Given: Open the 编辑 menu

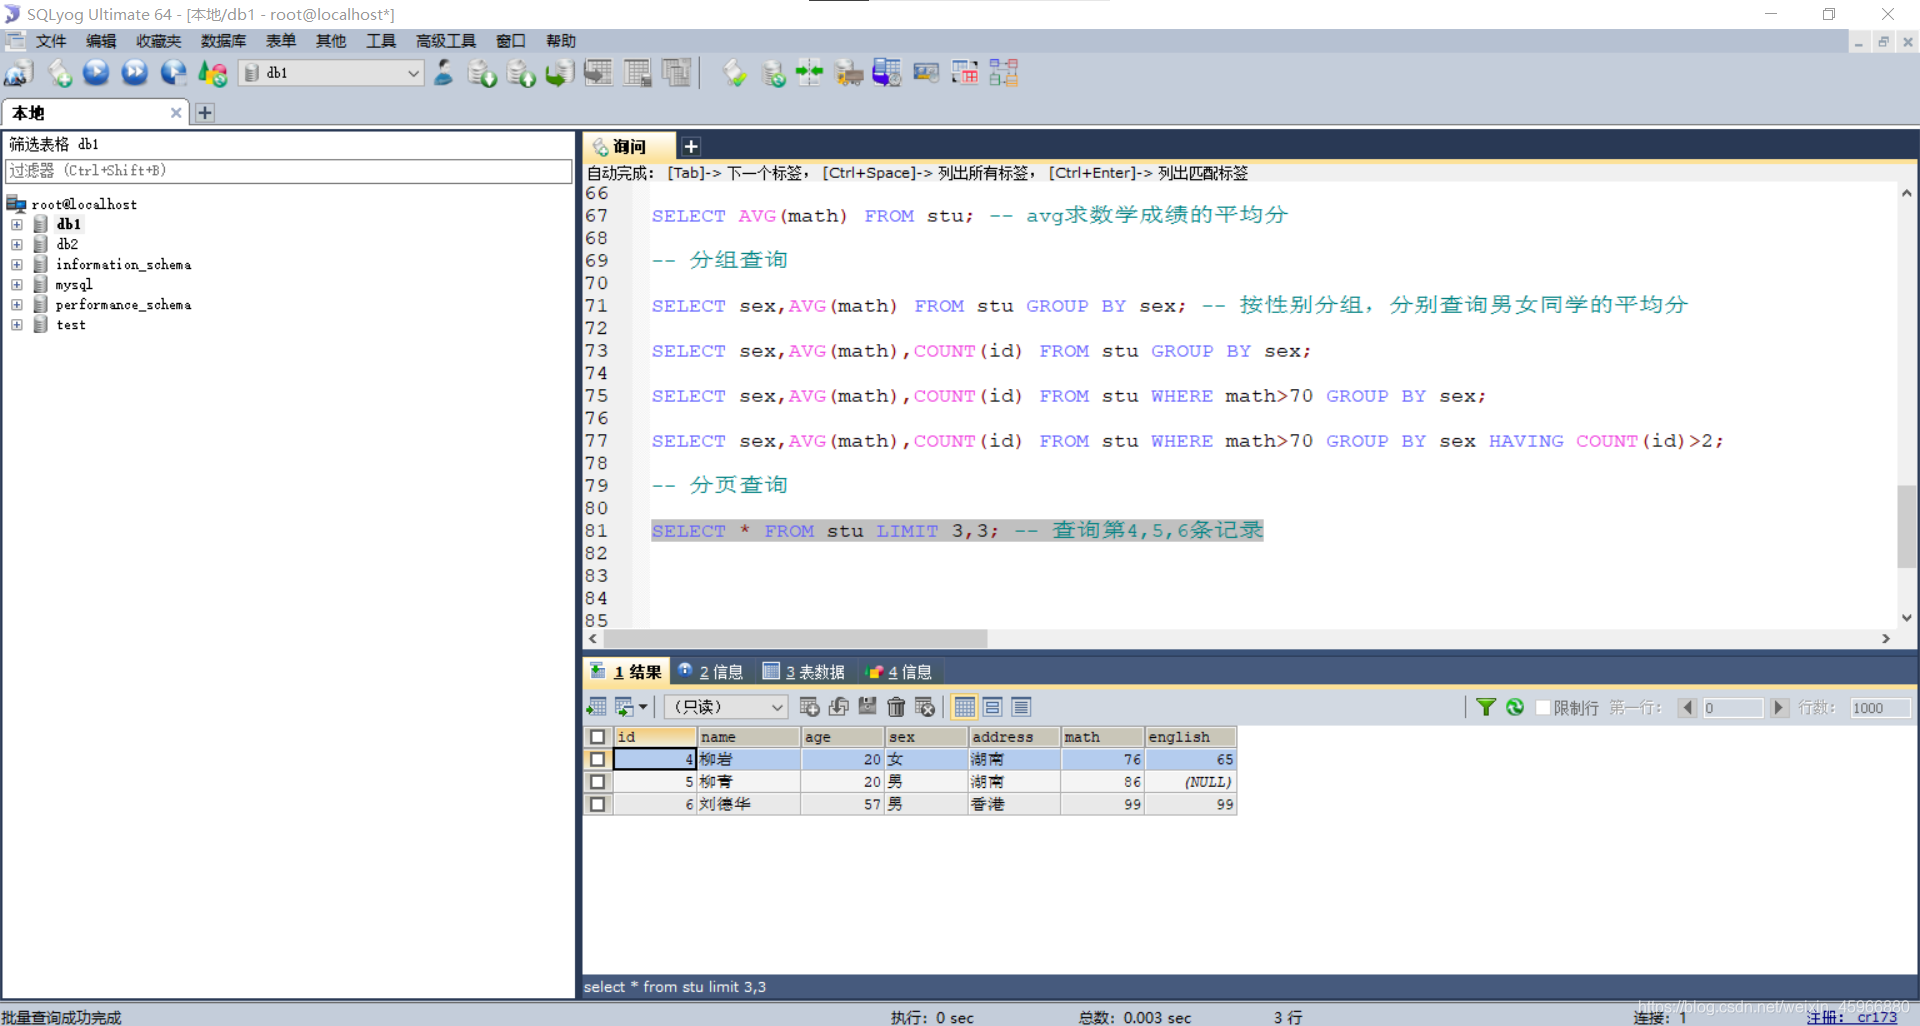Looking at the screenshot, I should point(101,41).
